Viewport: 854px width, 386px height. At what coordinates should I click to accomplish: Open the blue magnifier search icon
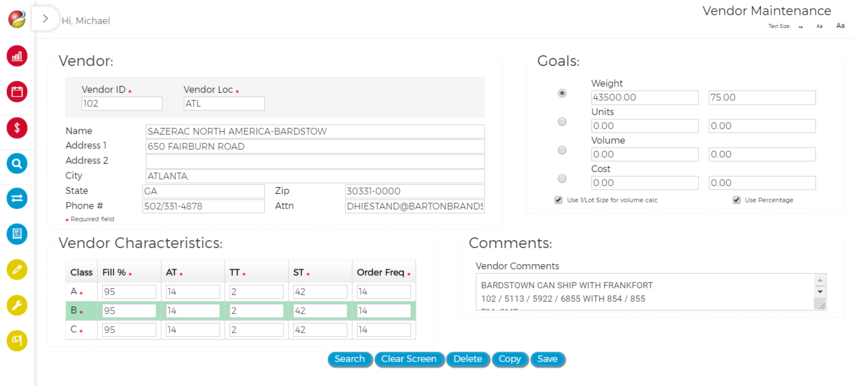17,163
